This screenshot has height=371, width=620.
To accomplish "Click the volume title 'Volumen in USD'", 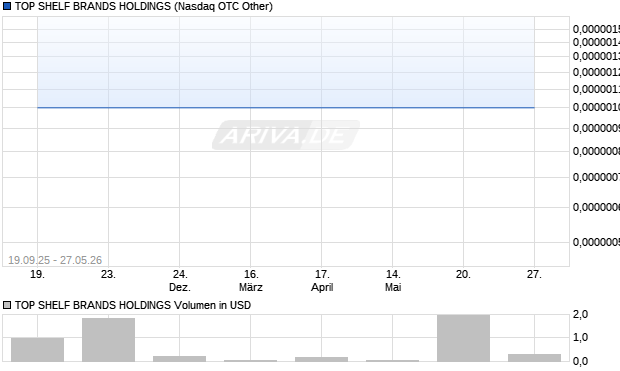I will click(x=212, y=305).
